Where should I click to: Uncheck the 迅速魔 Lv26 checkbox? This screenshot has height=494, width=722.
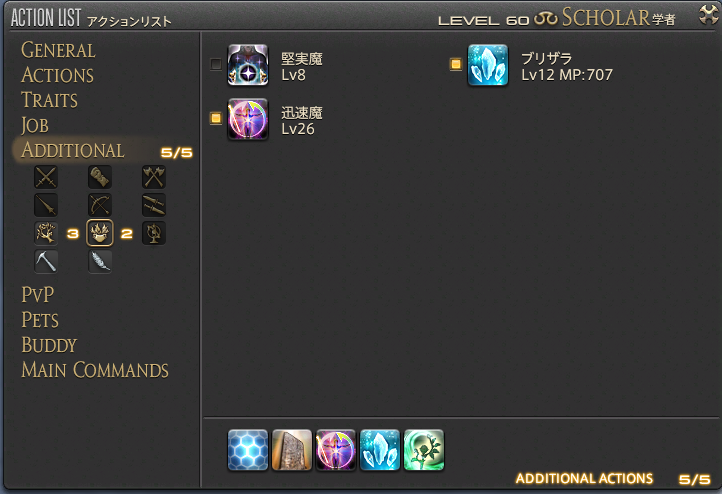(x=215, y=118)
